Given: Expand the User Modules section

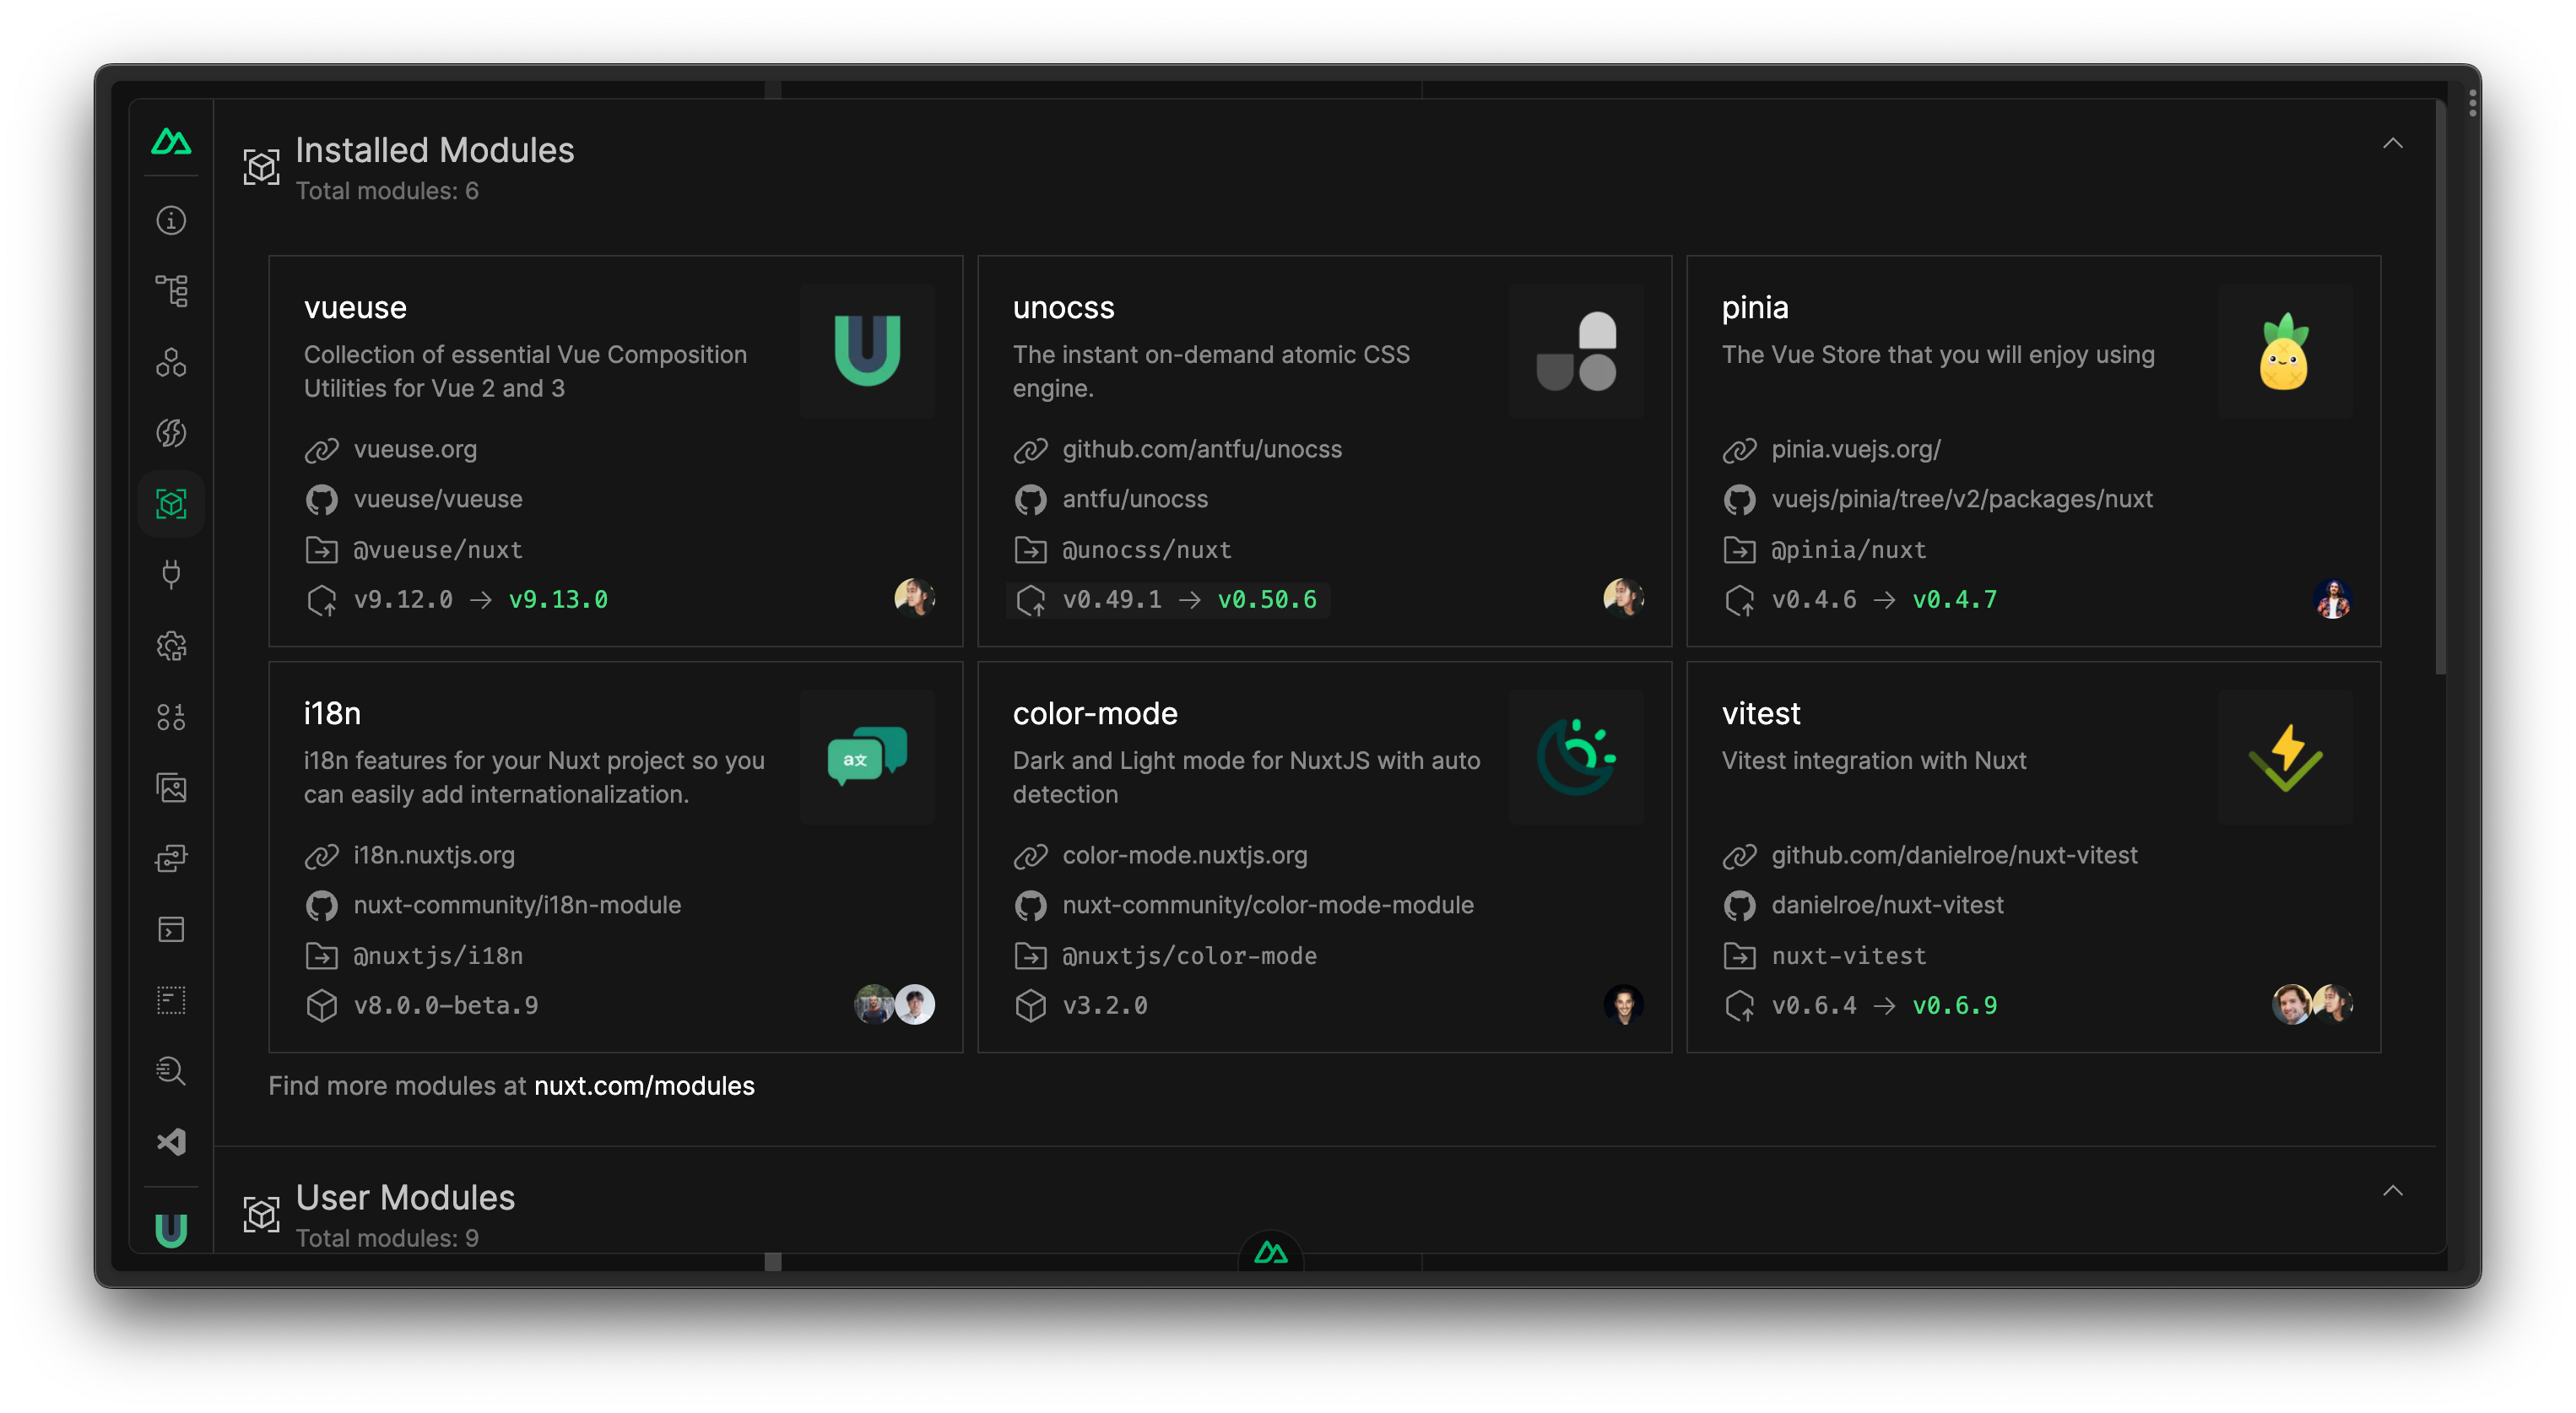Looking at the screenshot, I should coord(2393,1190).
